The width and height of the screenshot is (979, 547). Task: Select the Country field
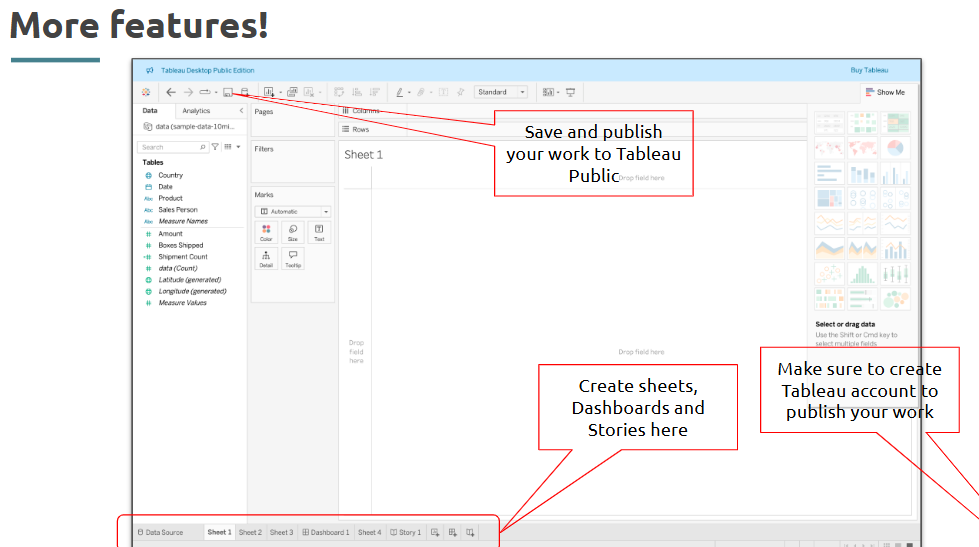pyautogui.click(x=170, y=175)
